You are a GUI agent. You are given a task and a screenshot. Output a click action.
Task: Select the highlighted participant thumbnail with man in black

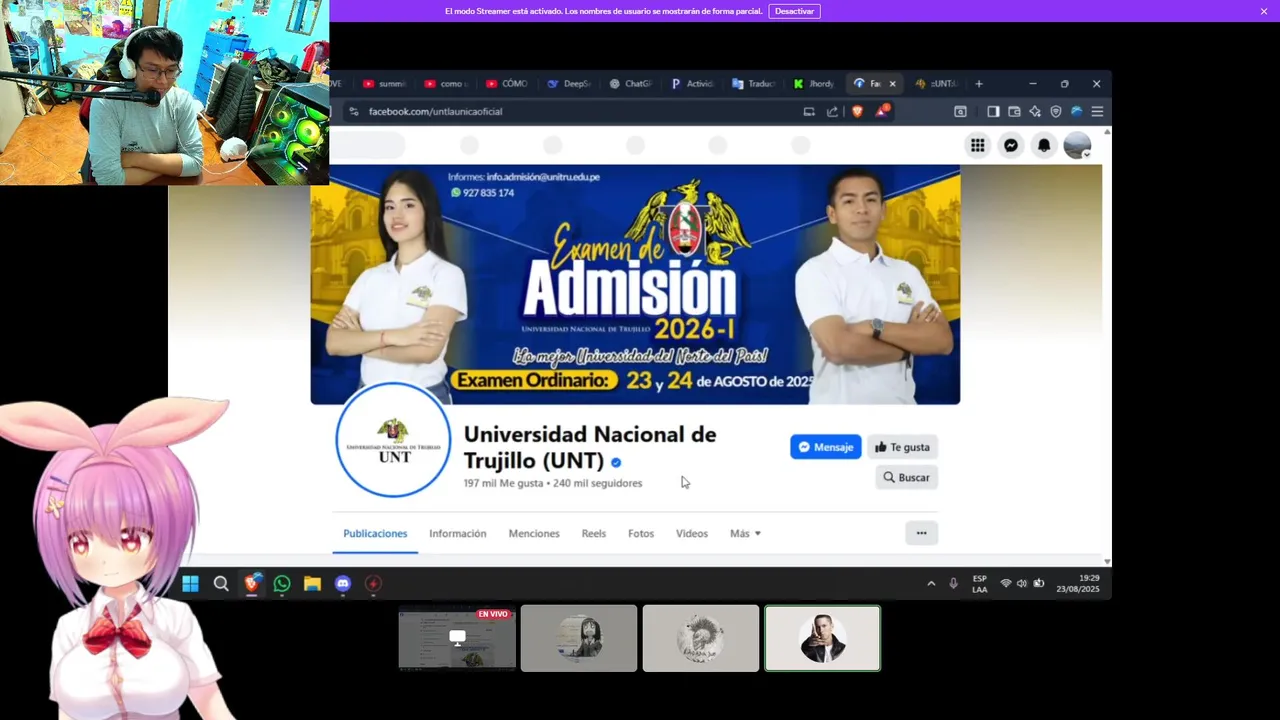coord(823,638)
